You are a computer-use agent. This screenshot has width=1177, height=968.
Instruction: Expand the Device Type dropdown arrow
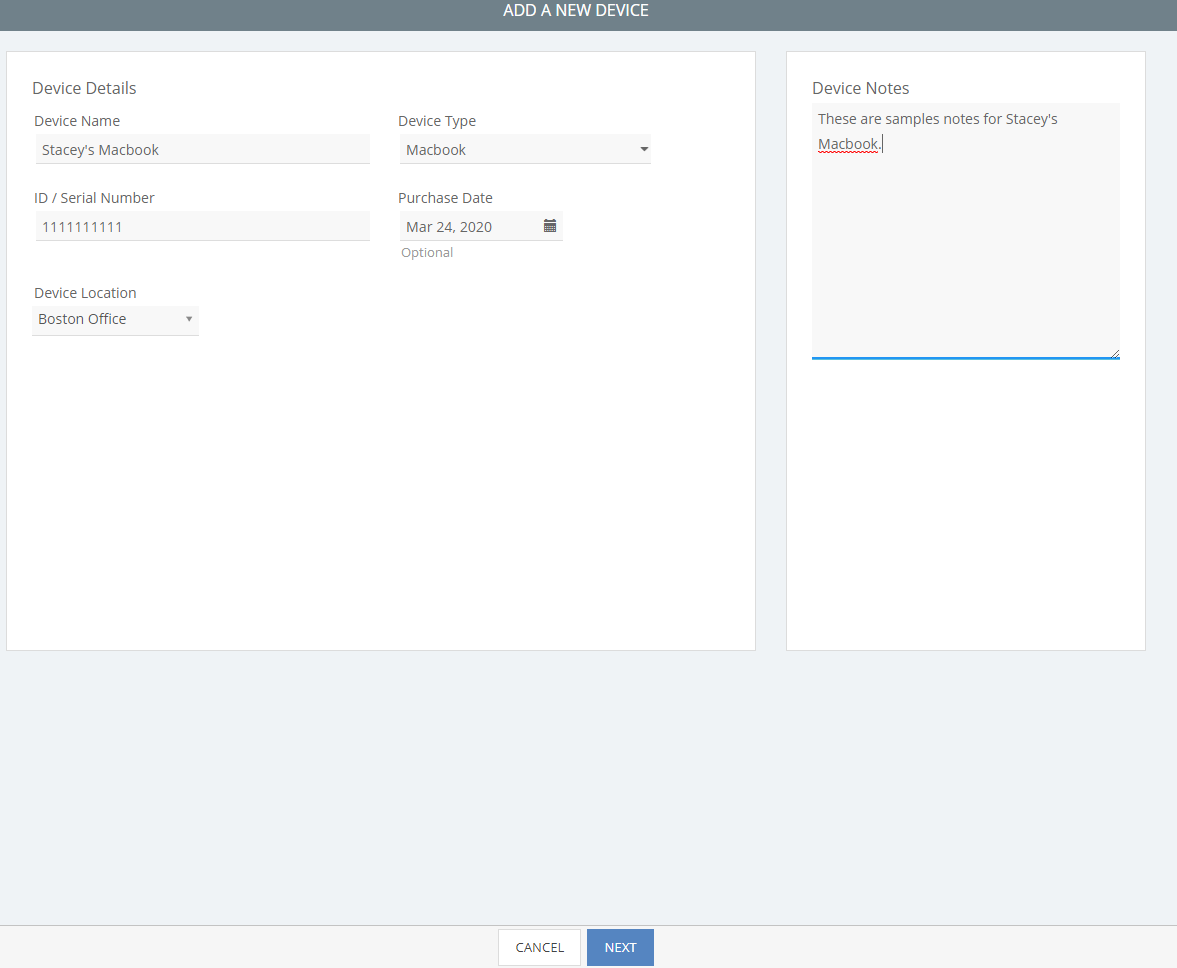click(644, 149)
